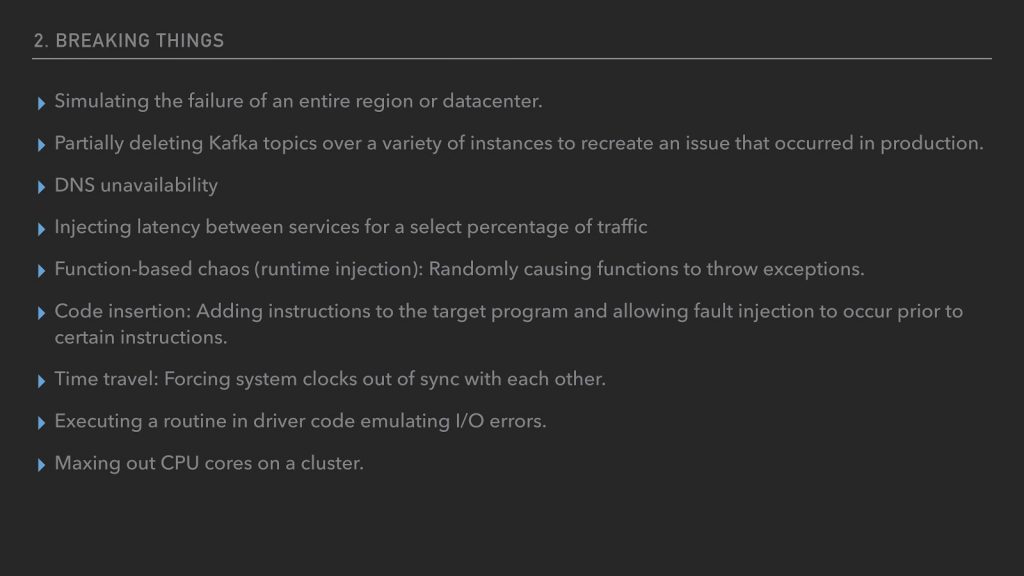The width and height of the screenshot is (1024, 576).
Task: Click the triangle bullet beside "Injecting latency"
Action: click(x=41, y=229)
